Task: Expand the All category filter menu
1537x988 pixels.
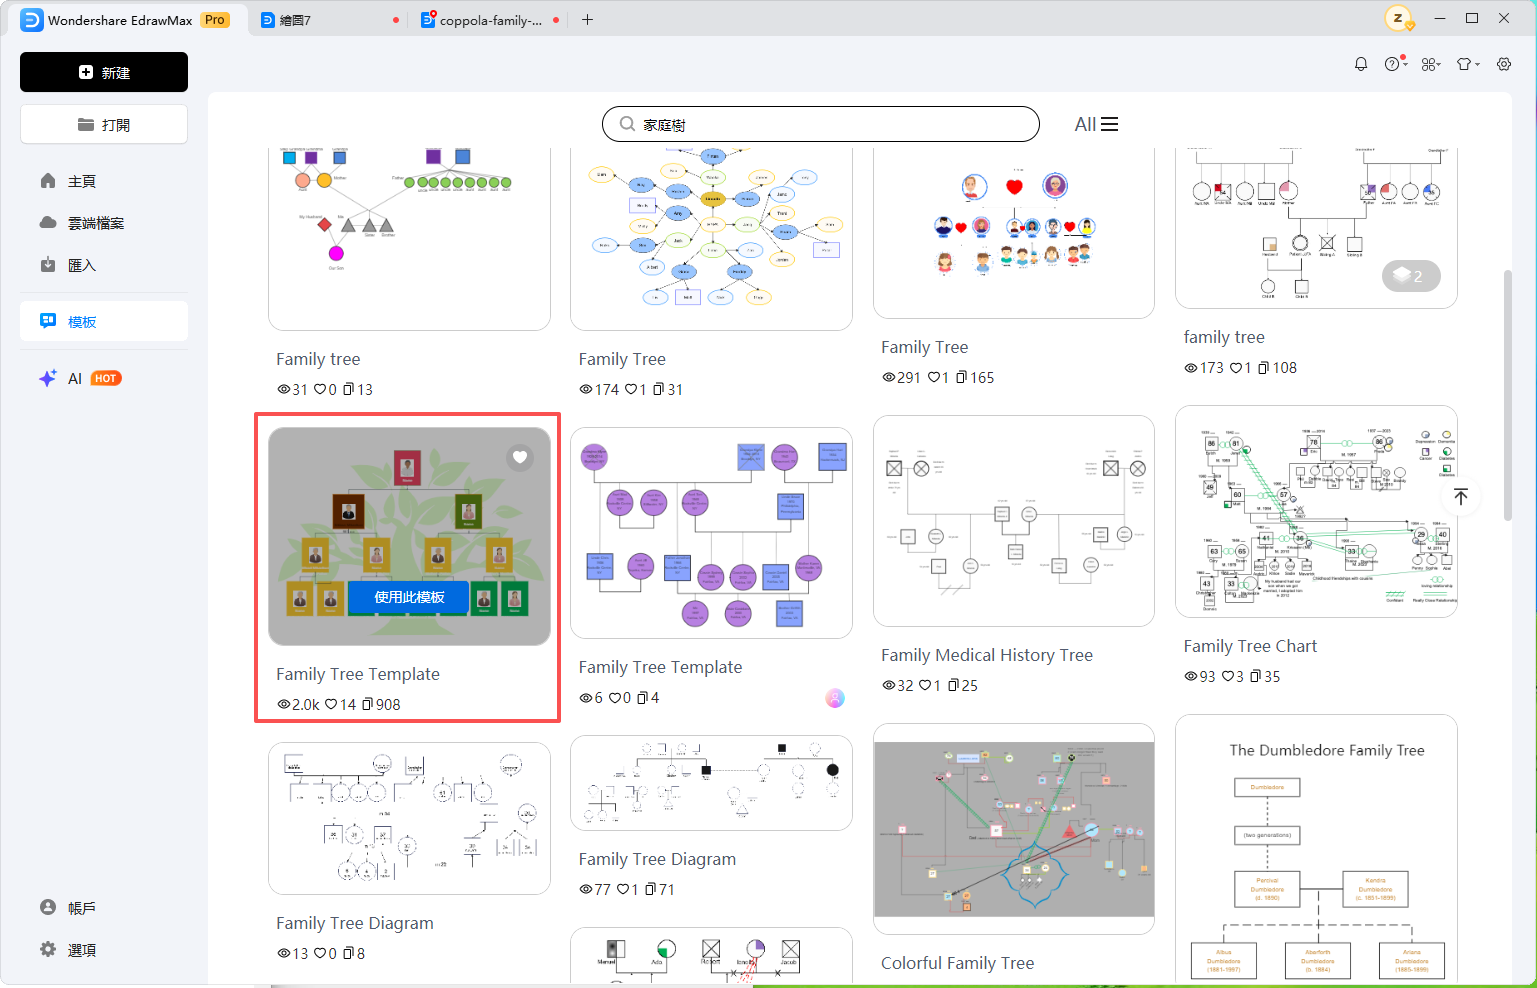Action: [x=1096, y=124]
